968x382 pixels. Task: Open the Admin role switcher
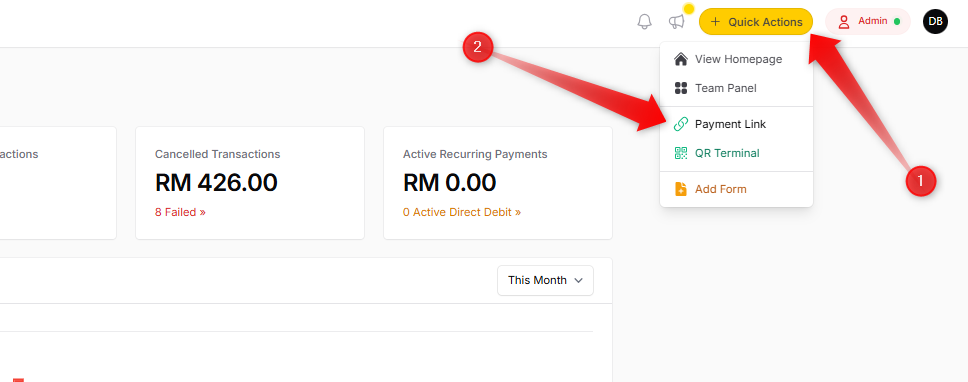[x=868, y=22]
